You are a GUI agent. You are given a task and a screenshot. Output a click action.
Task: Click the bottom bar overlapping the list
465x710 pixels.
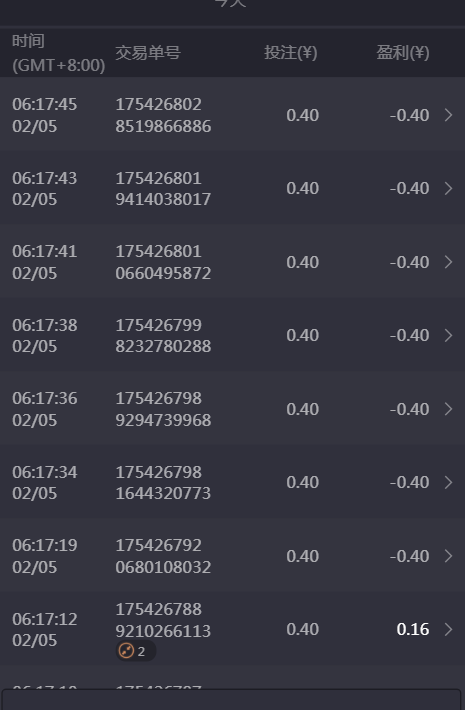coord(231,700)
